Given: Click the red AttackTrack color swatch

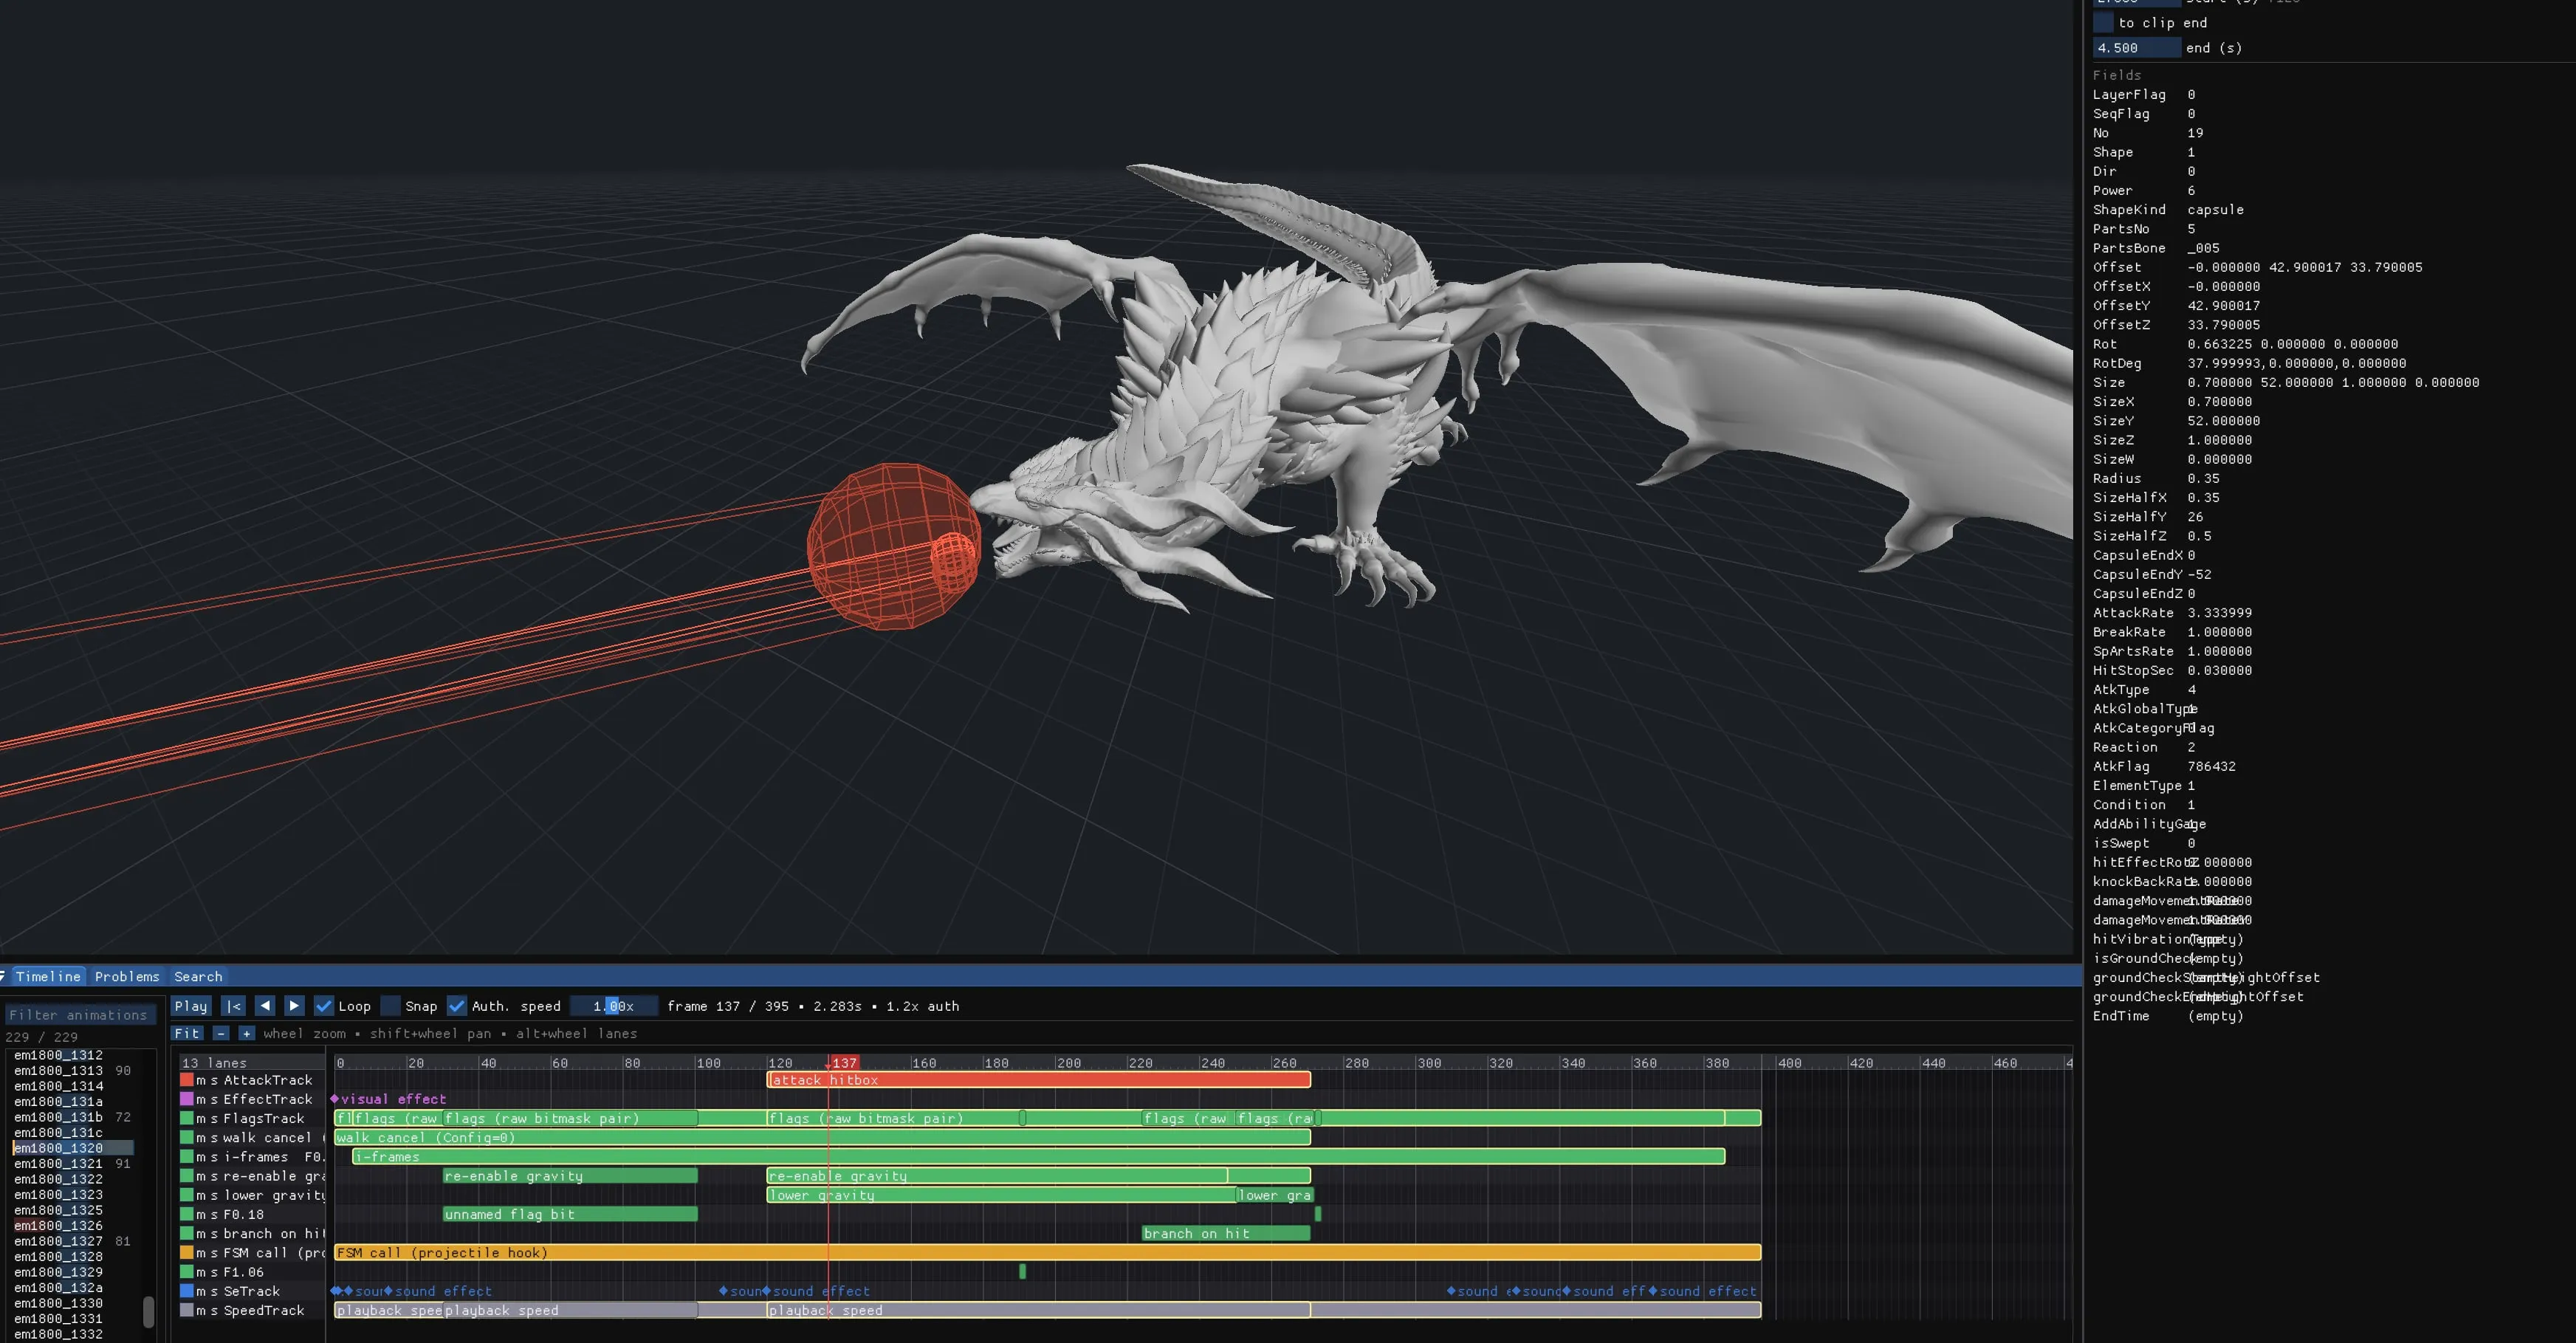Looking at the screenshot, I should click(187, 1080).
